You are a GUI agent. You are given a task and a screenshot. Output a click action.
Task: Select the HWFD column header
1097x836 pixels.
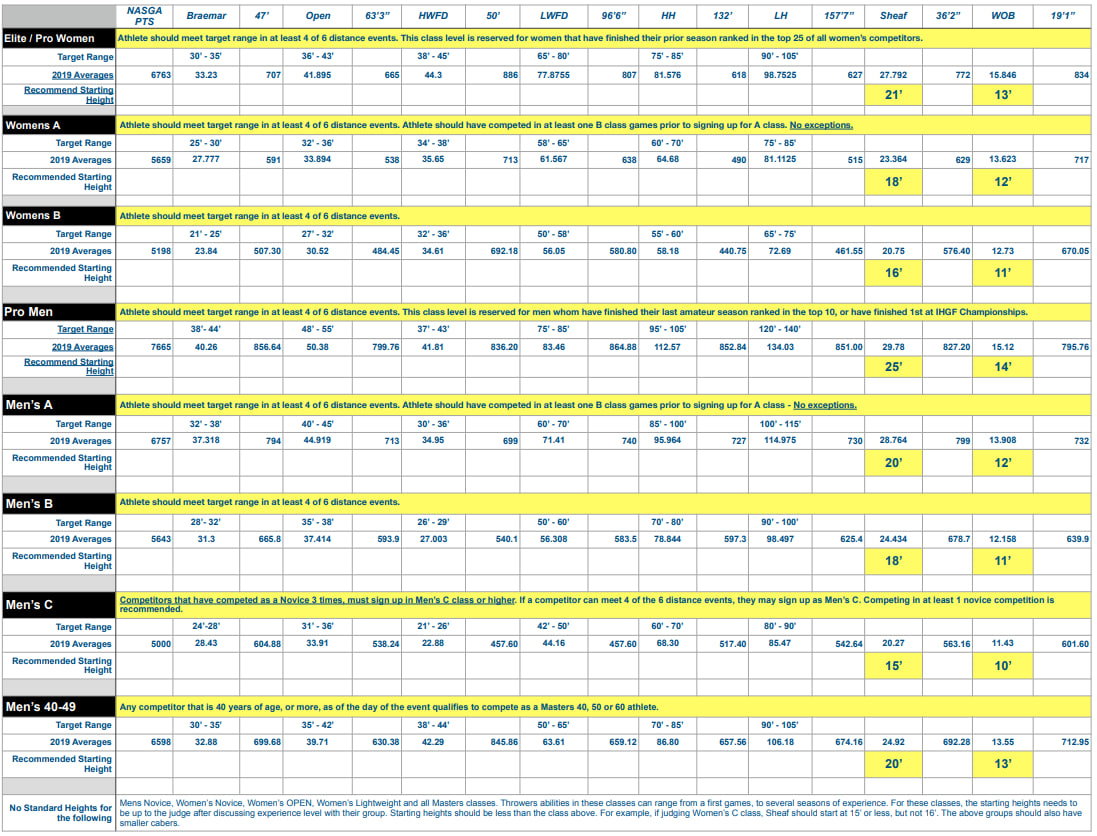tap(432, 16)
